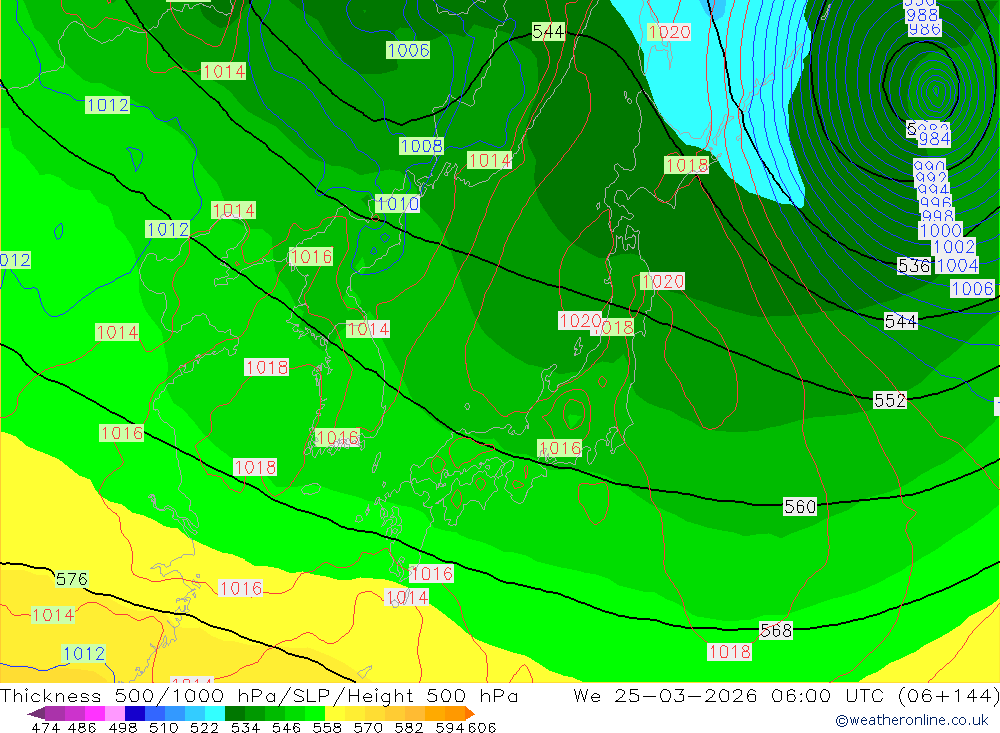Click the 474 legend value

[45, 727]
